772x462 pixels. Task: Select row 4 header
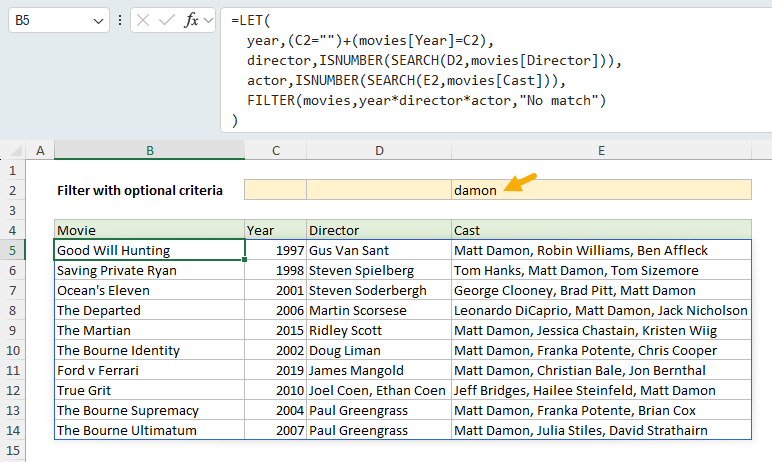click(x=12, y=231)
